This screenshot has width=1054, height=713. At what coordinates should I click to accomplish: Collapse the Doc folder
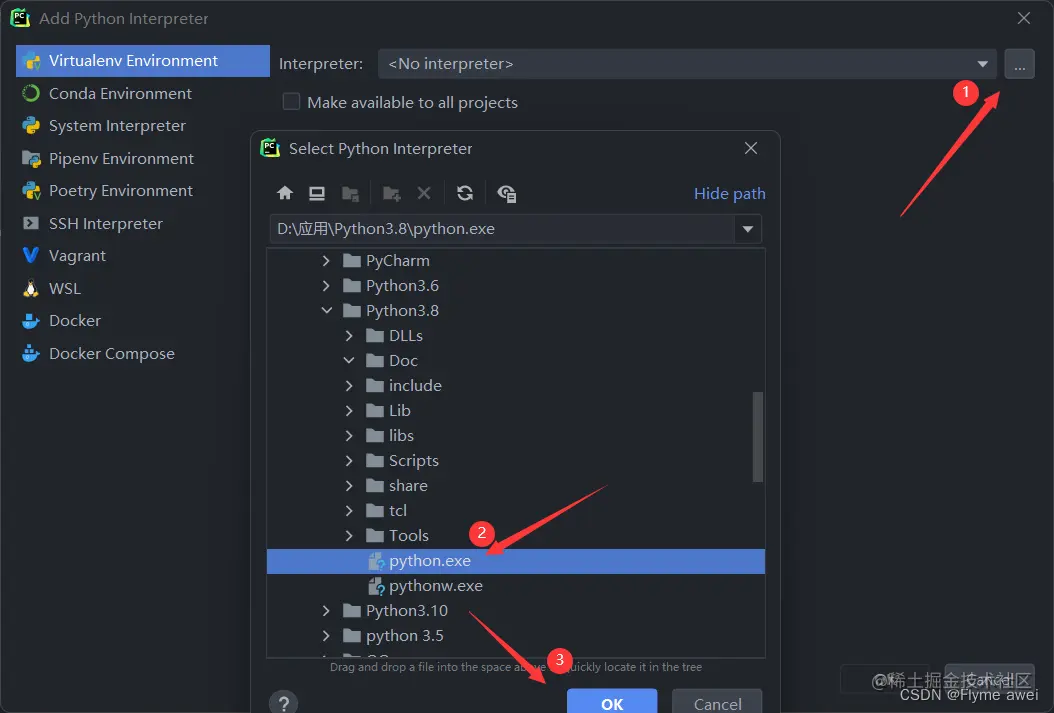point(349,360)
